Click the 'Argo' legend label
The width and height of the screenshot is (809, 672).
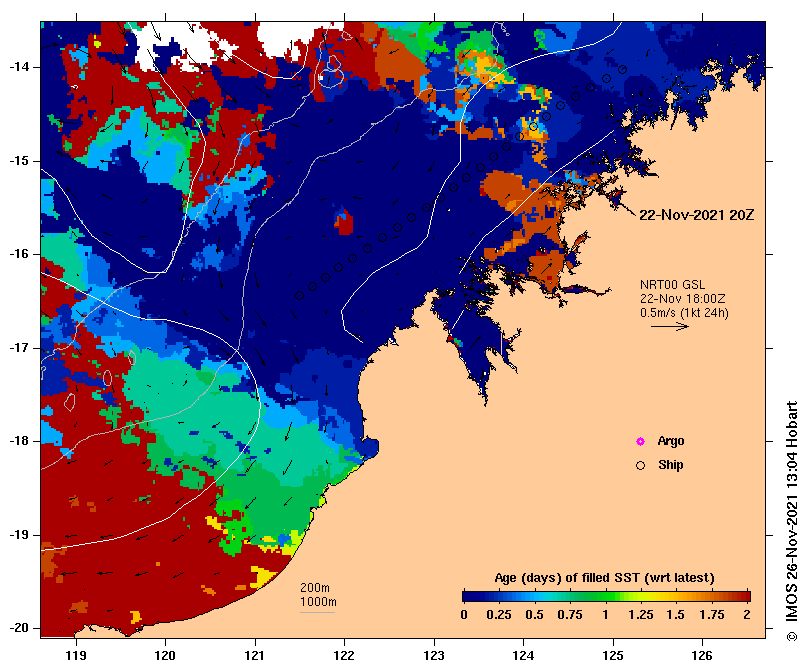point(671,441)
